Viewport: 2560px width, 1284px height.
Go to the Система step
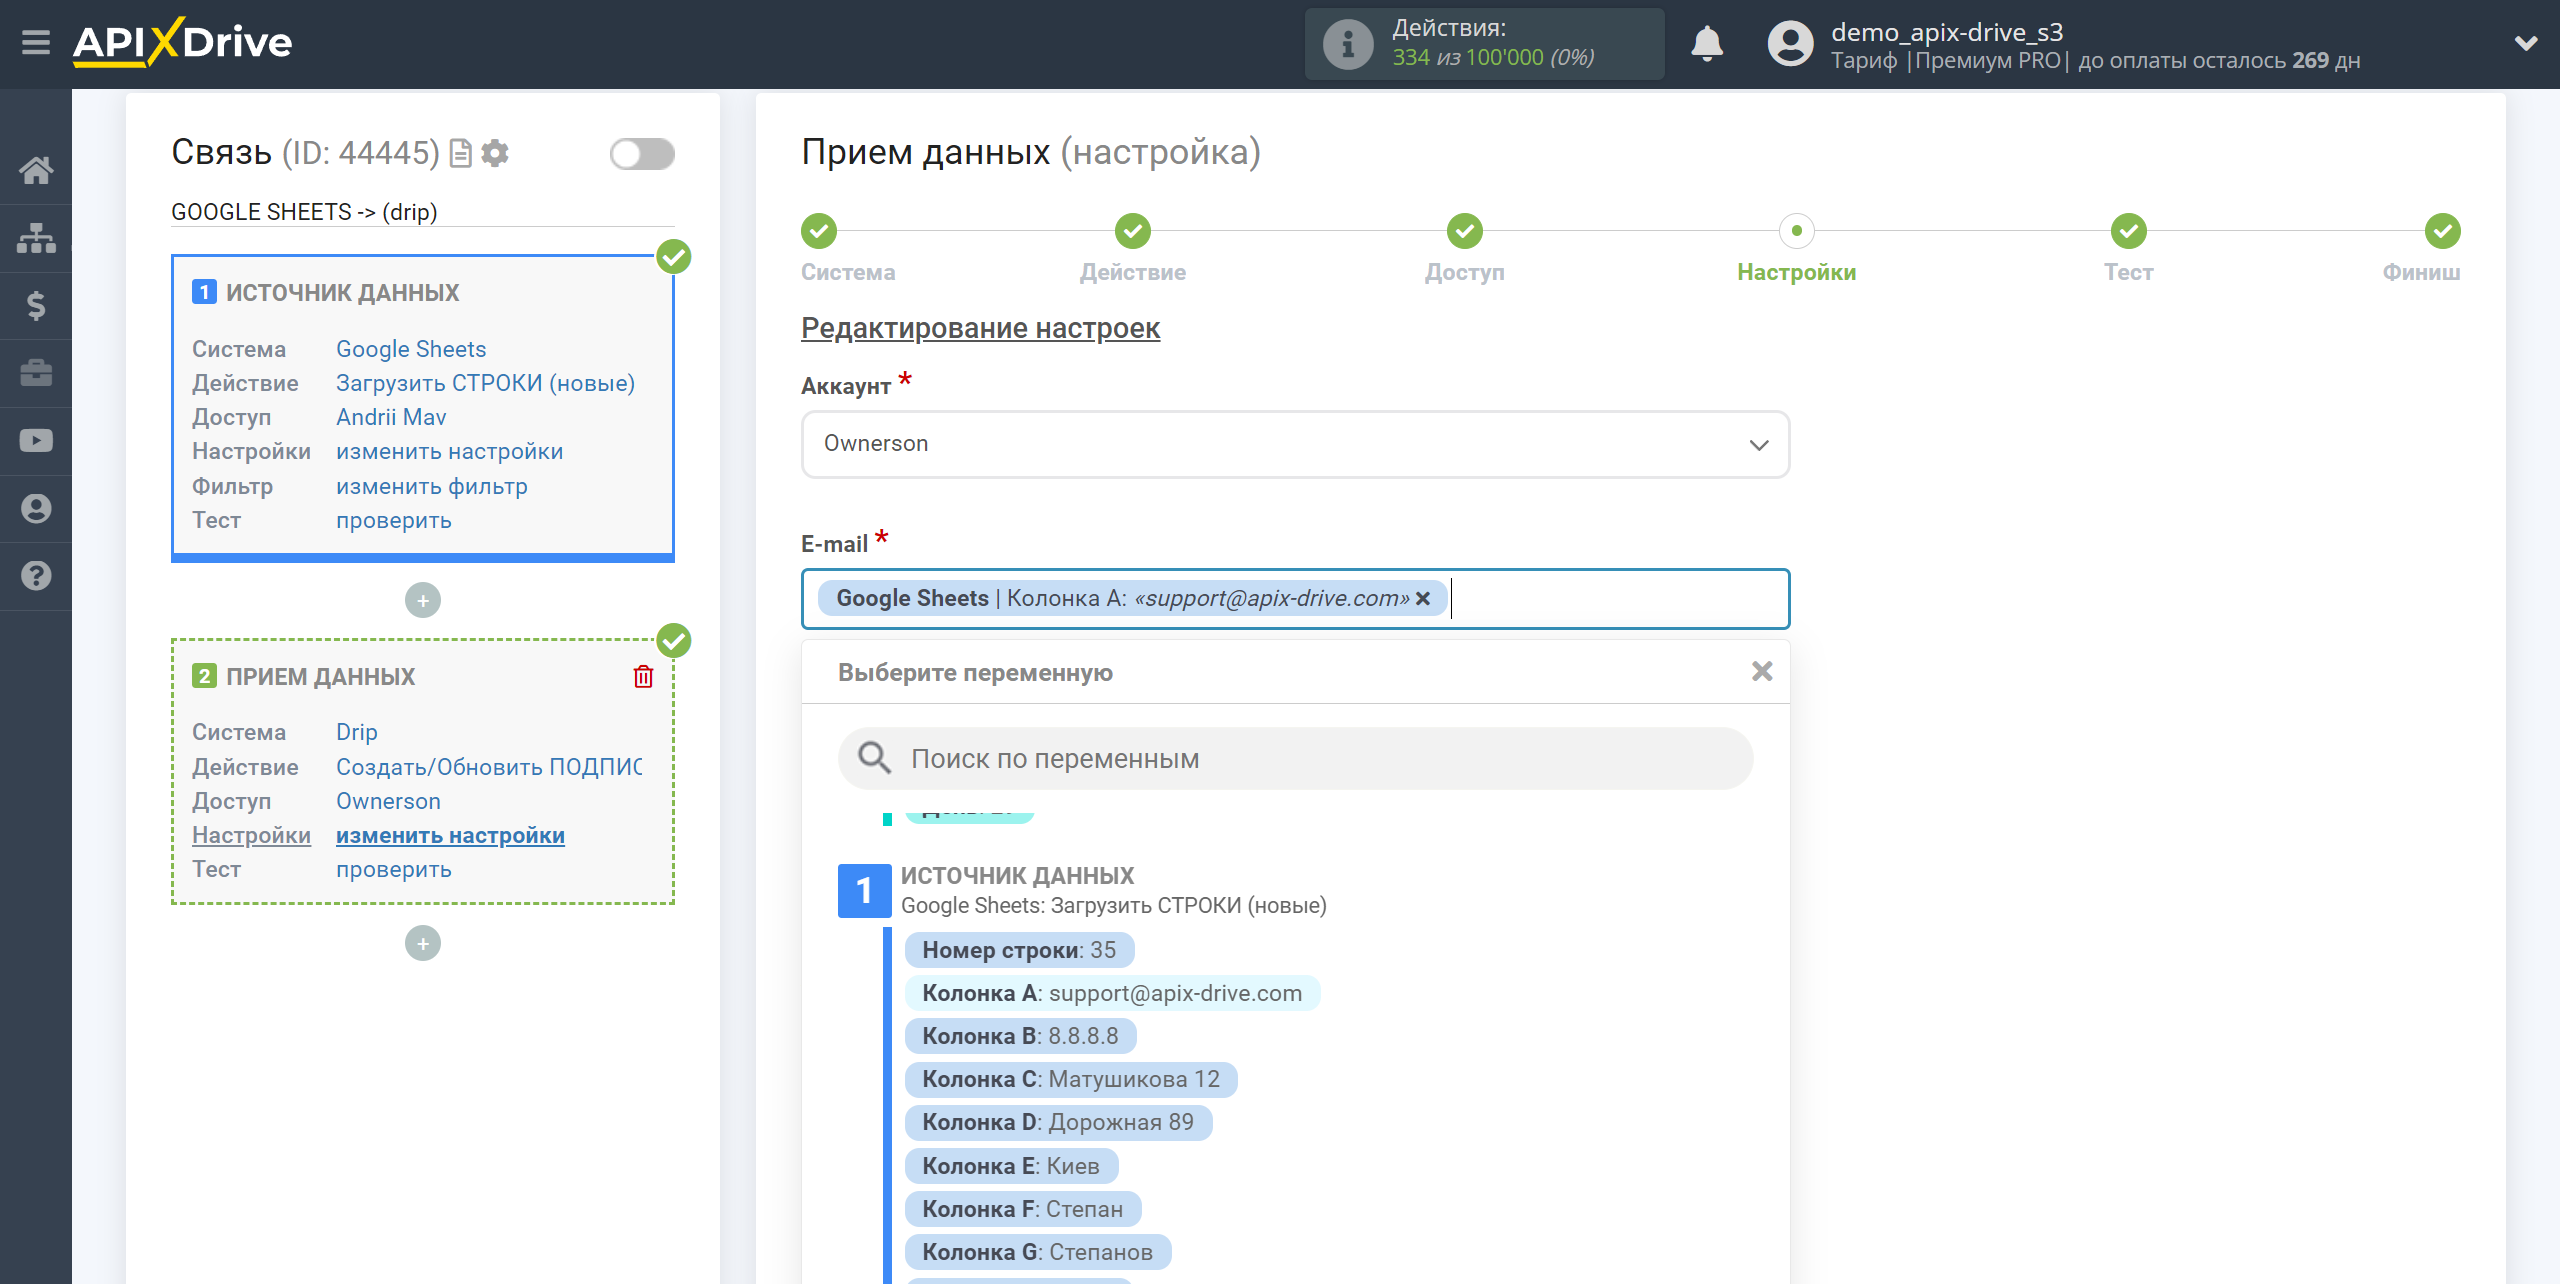819,231
